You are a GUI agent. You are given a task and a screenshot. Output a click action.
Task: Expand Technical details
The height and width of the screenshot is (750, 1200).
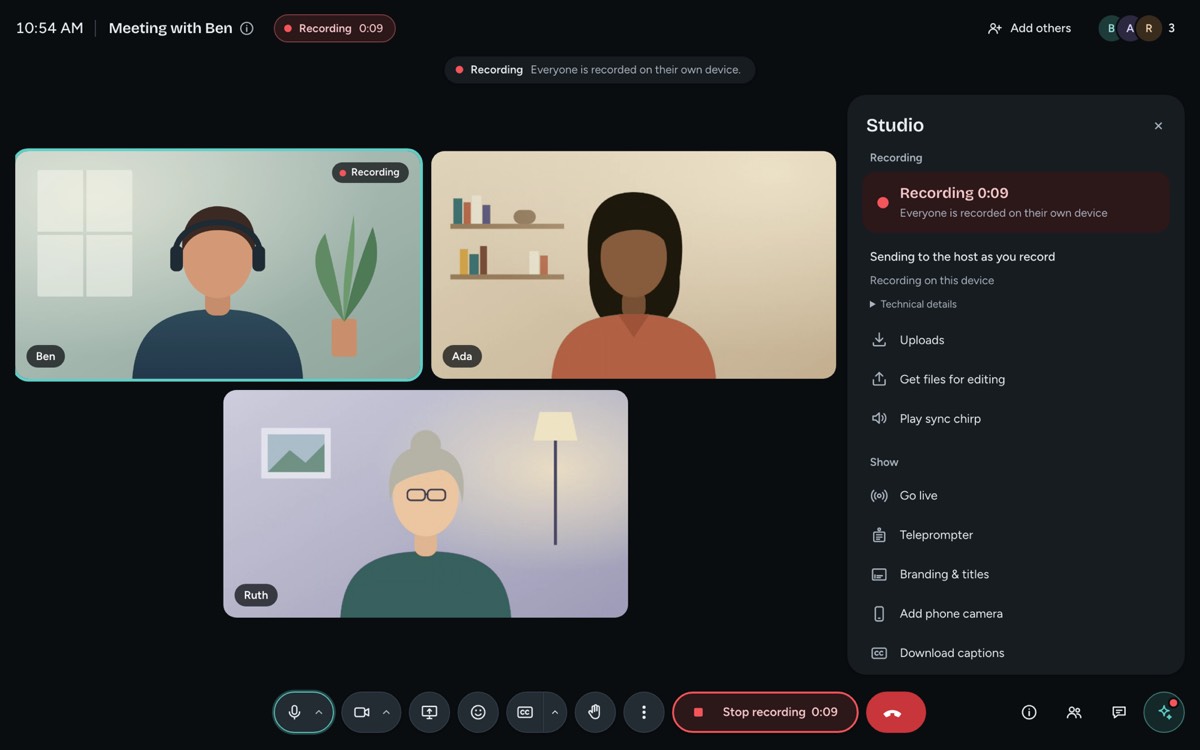(x=913, y=304)
